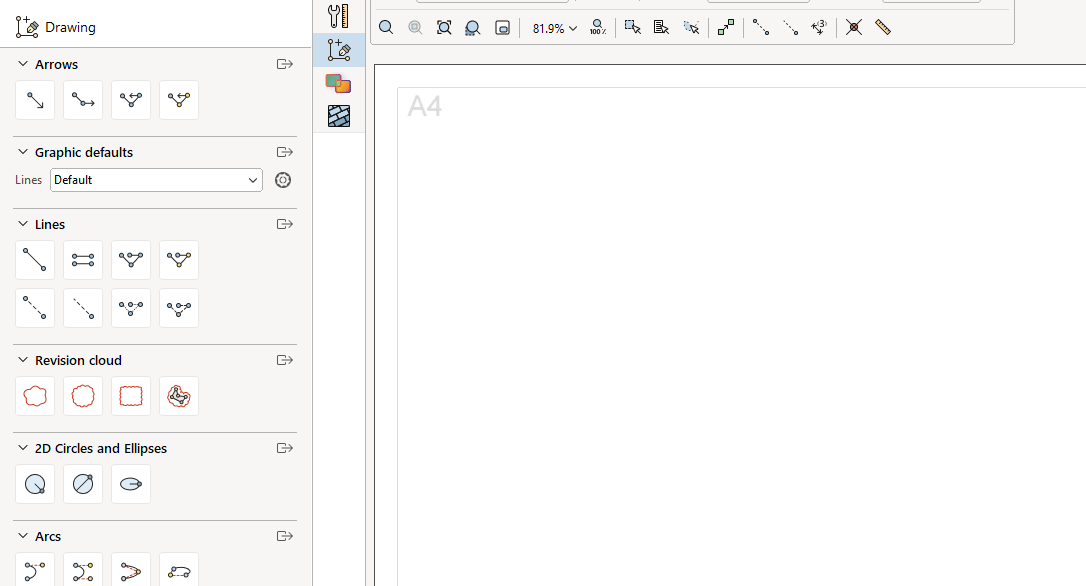Pop out the Arcs section

pos(285,536)
